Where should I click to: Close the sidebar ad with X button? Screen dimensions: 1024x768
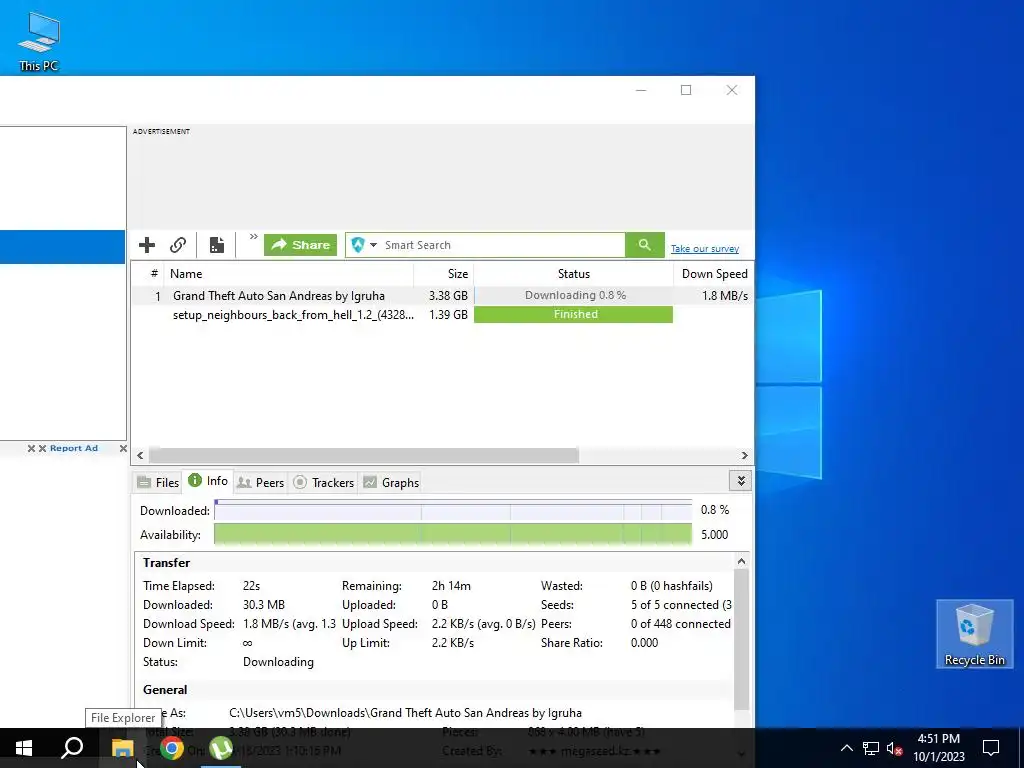[x=123, y=448]
